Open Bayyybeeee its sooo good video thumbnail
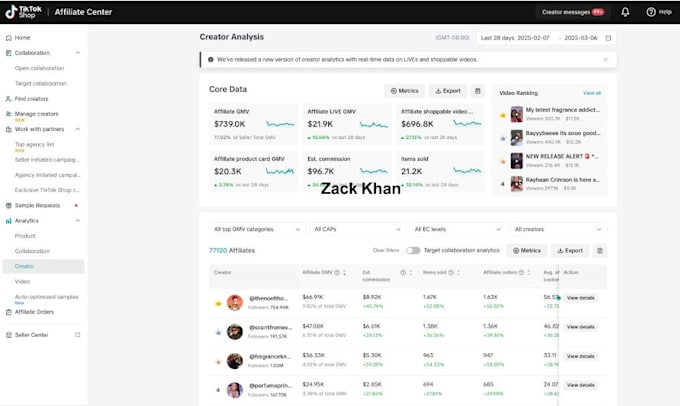 517,138
